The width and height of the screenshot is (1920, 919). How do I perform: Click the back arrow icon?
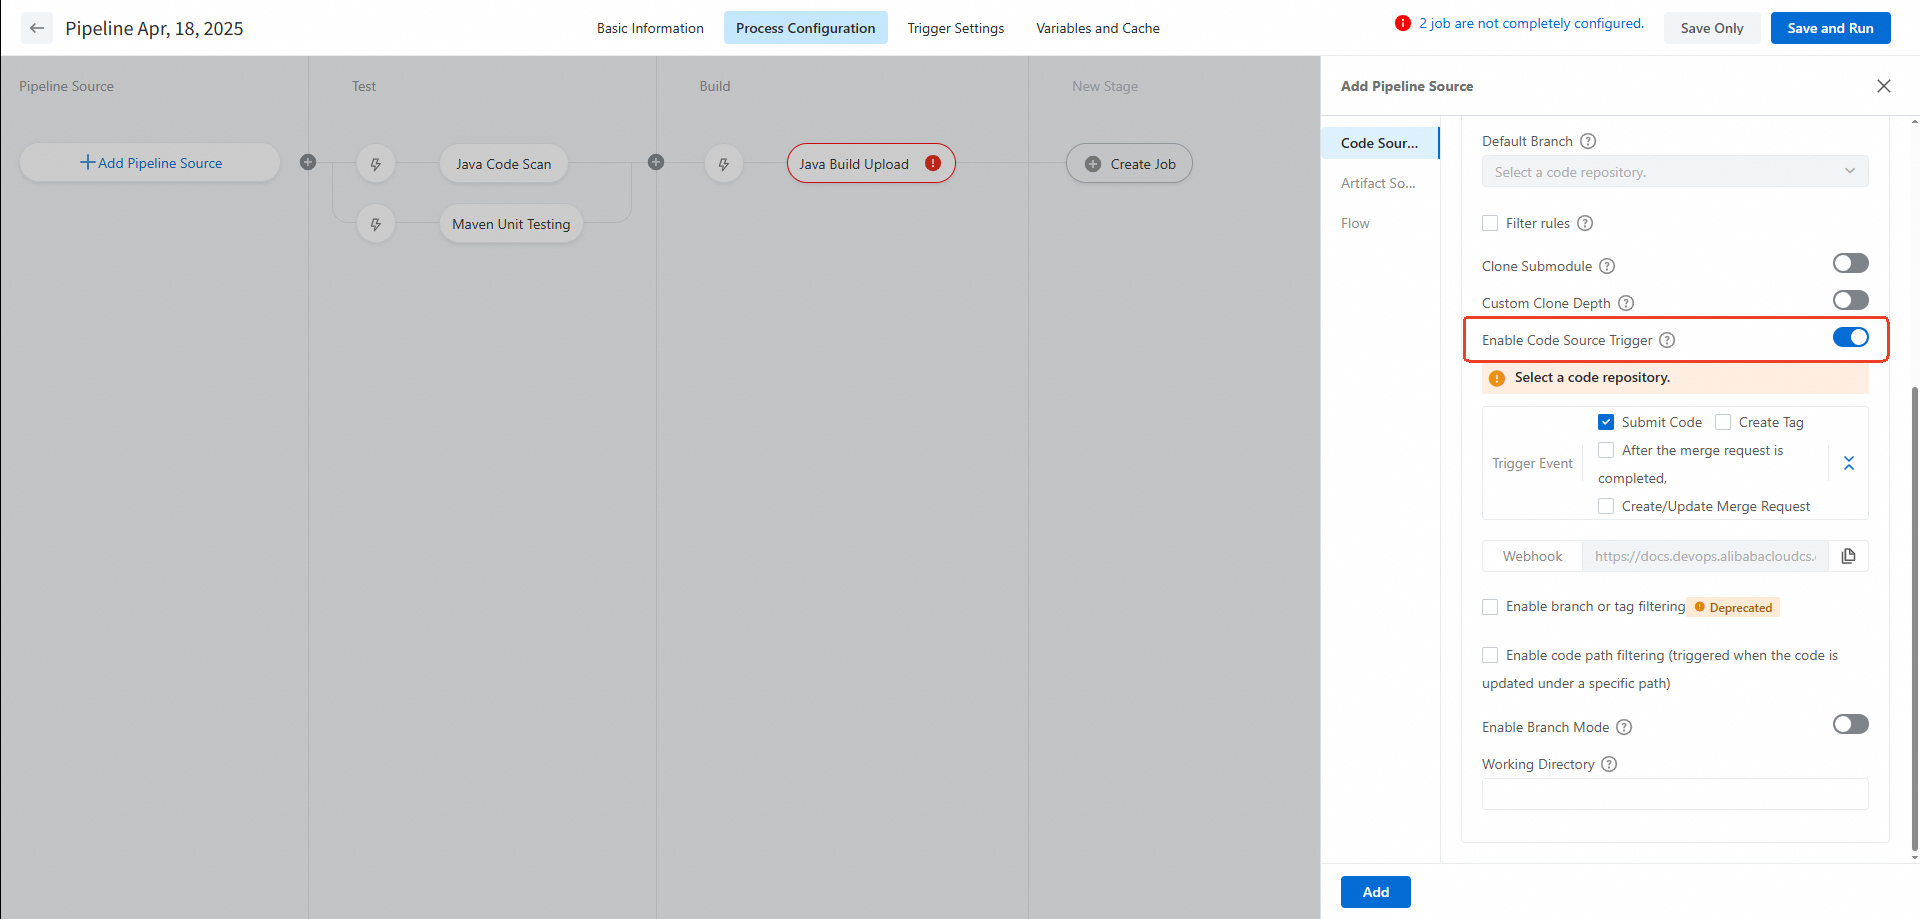(x=37, y=28)
